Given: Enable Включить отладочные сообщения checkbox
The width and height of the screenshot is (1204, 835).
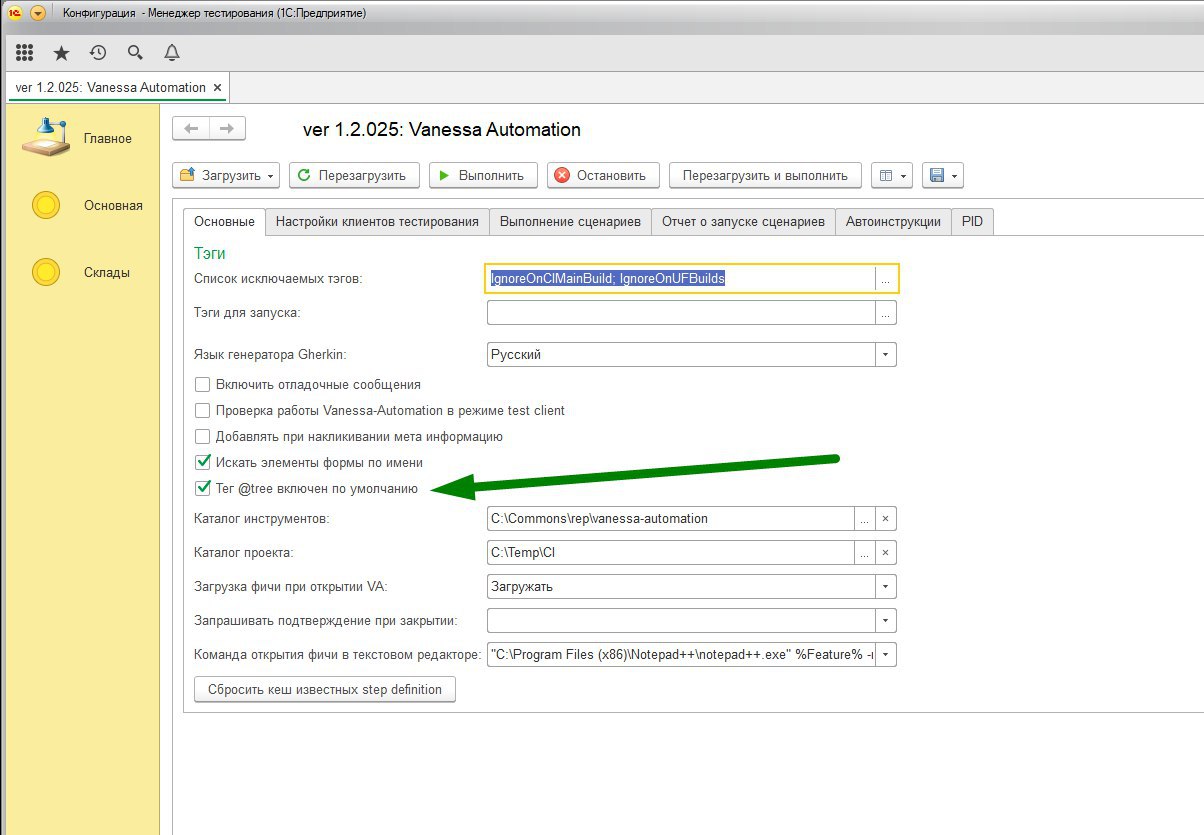Looking at the screenshot, I should pyautogui.click(x=202, y=384).
